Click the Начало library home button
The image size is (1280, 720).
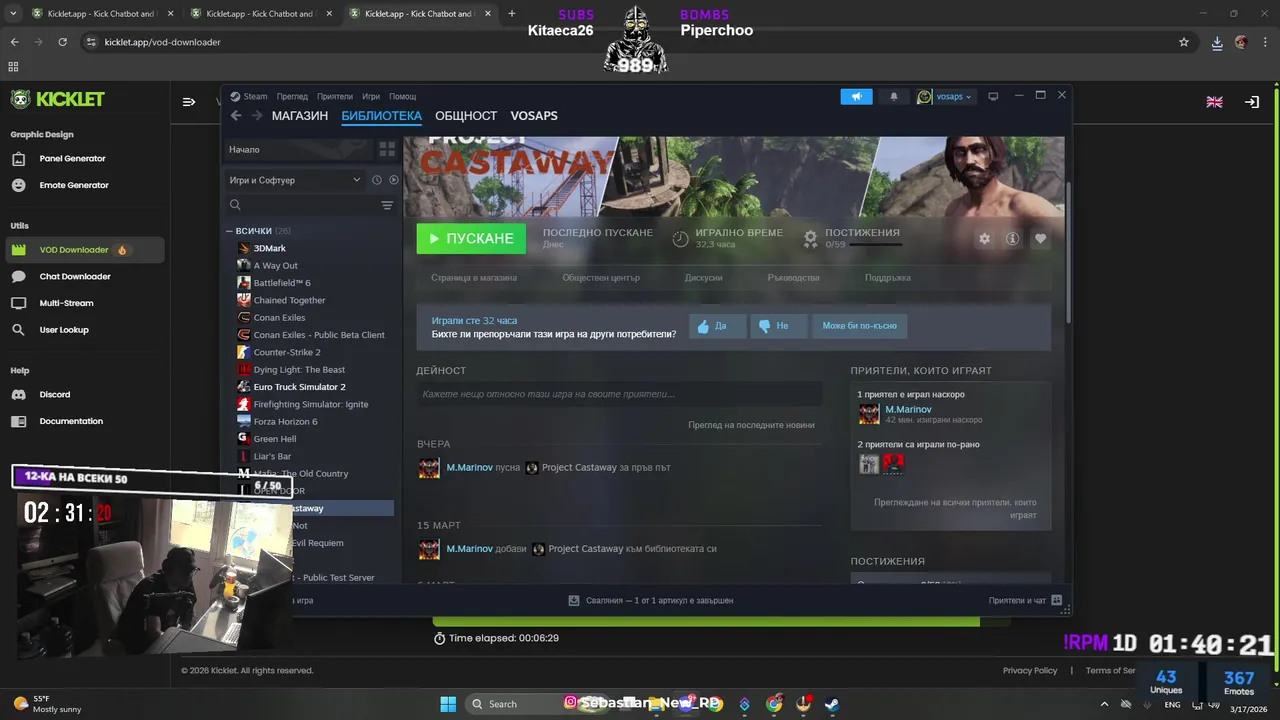(297, 149)
